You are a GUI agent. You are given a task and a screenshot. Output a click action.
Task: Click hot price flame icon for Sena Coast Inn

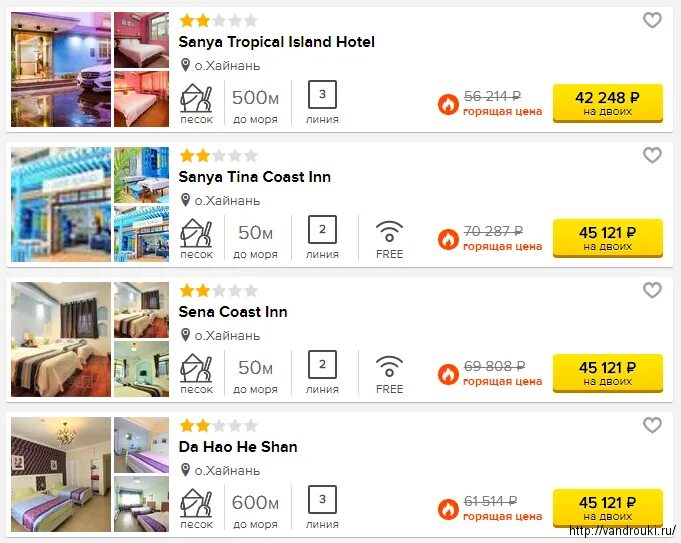click(448, 374)
